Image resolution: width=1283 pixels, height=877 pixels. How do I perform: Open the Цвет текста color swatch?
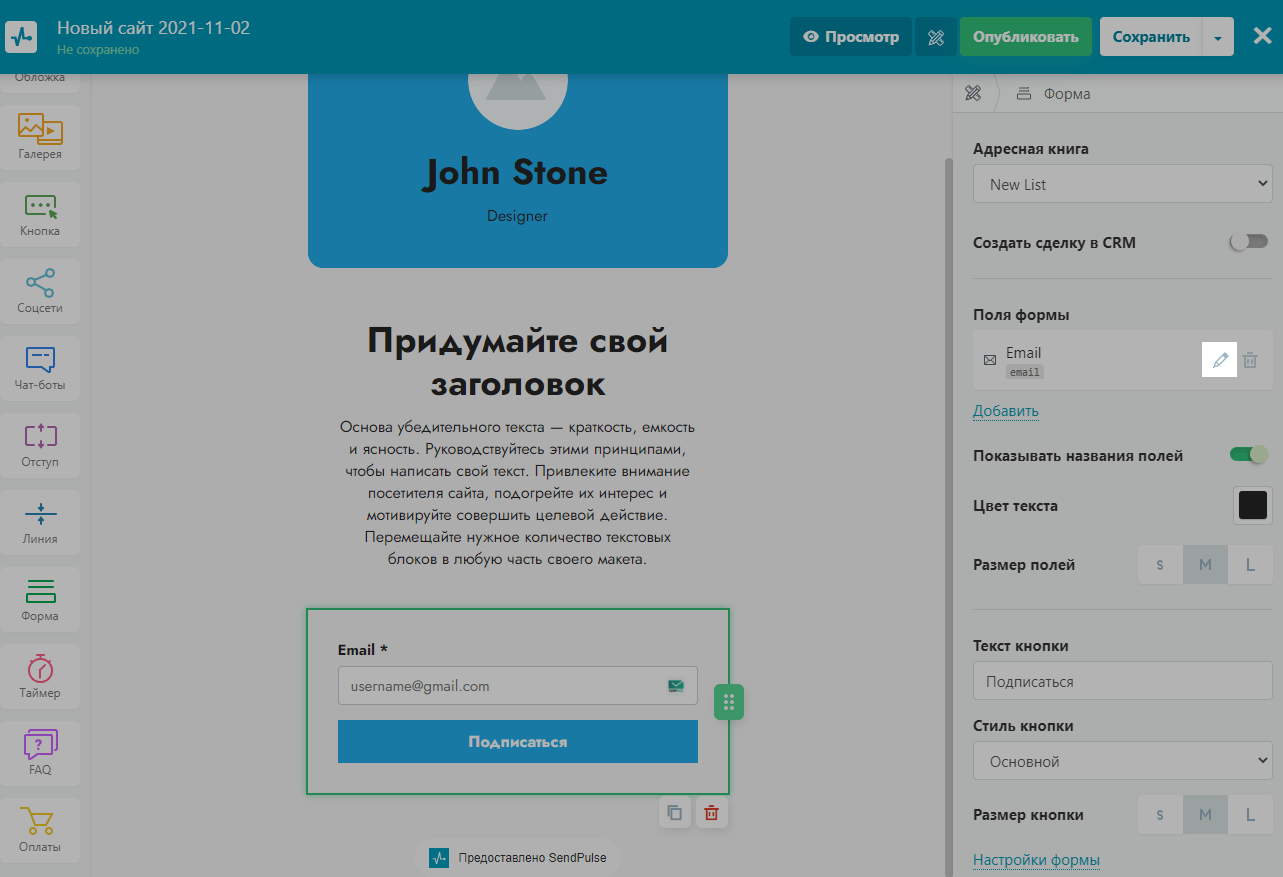click(1252, 505)
